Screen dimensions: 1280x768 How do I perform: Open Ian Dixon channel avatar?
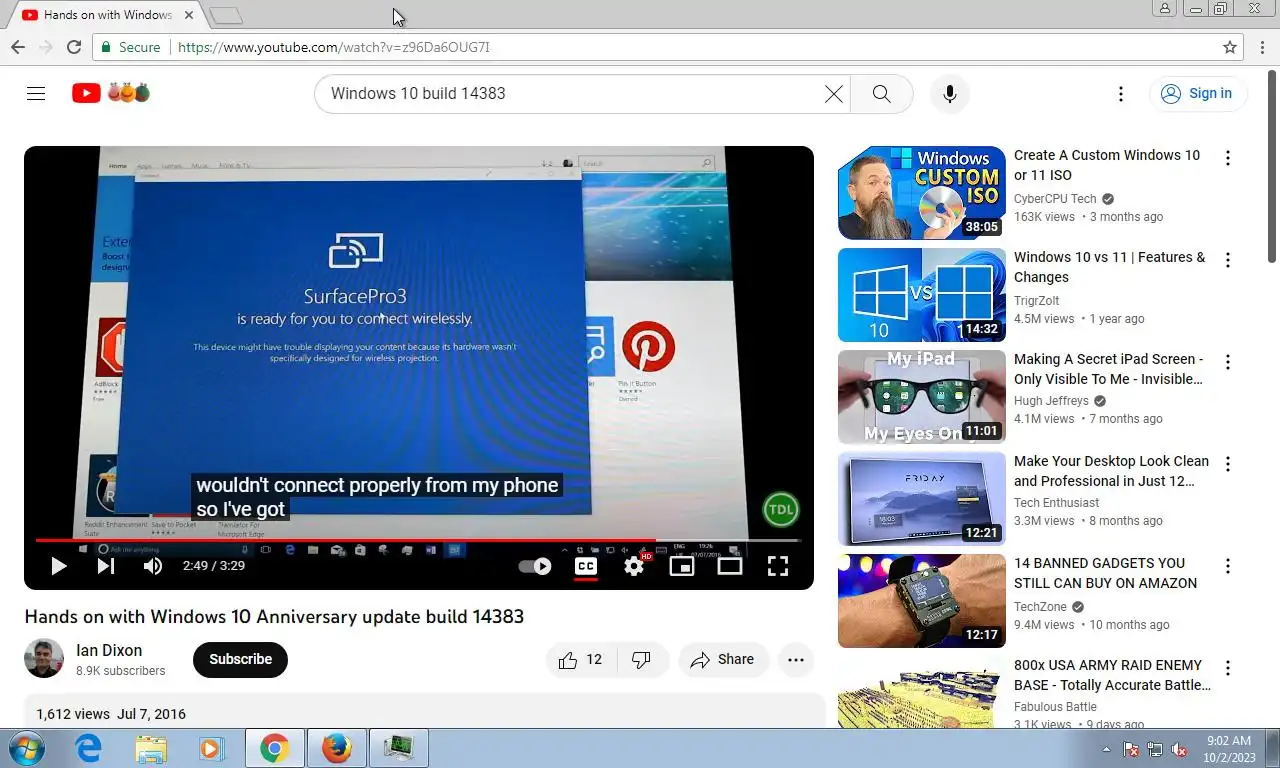click(x=44, y=659)
